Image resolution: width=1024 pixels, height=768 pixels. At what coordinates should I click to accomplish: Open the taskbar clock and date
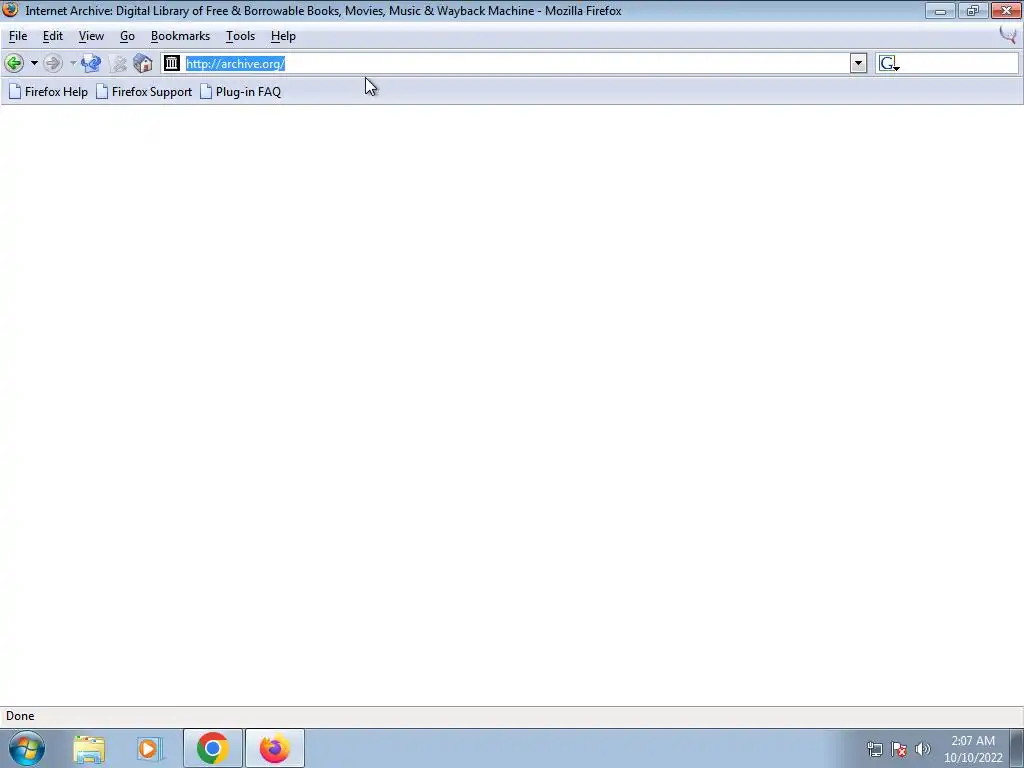(x=973, y=749)
